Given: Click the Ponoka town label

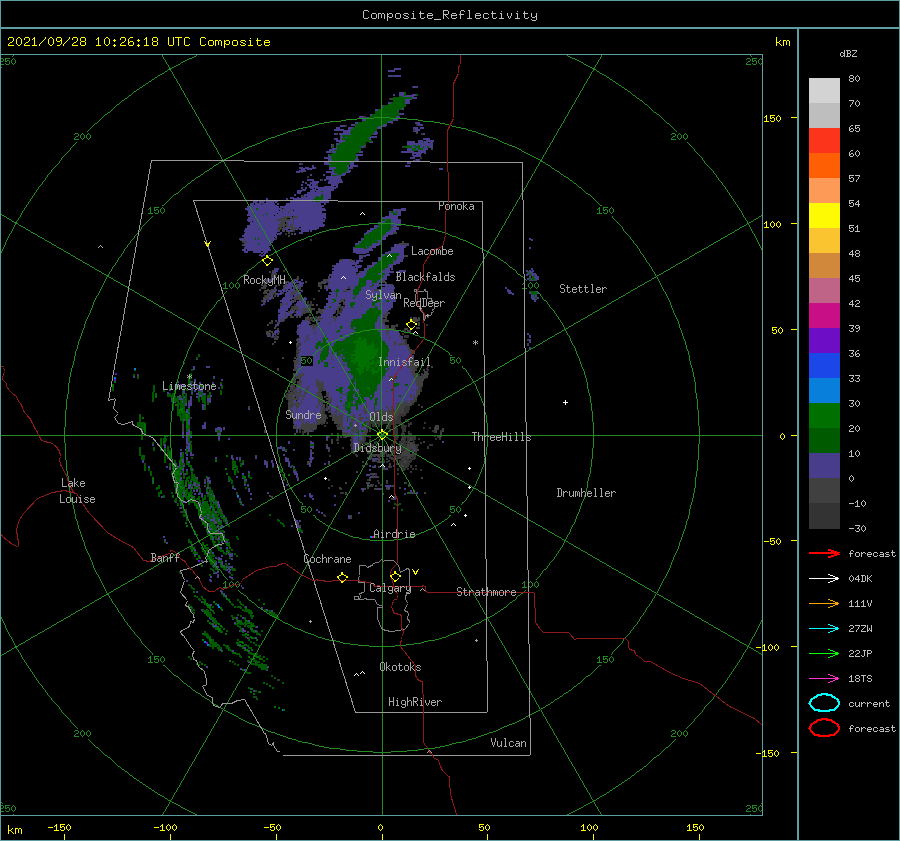Looking at the screenshot, I should (x=456, y=206).
